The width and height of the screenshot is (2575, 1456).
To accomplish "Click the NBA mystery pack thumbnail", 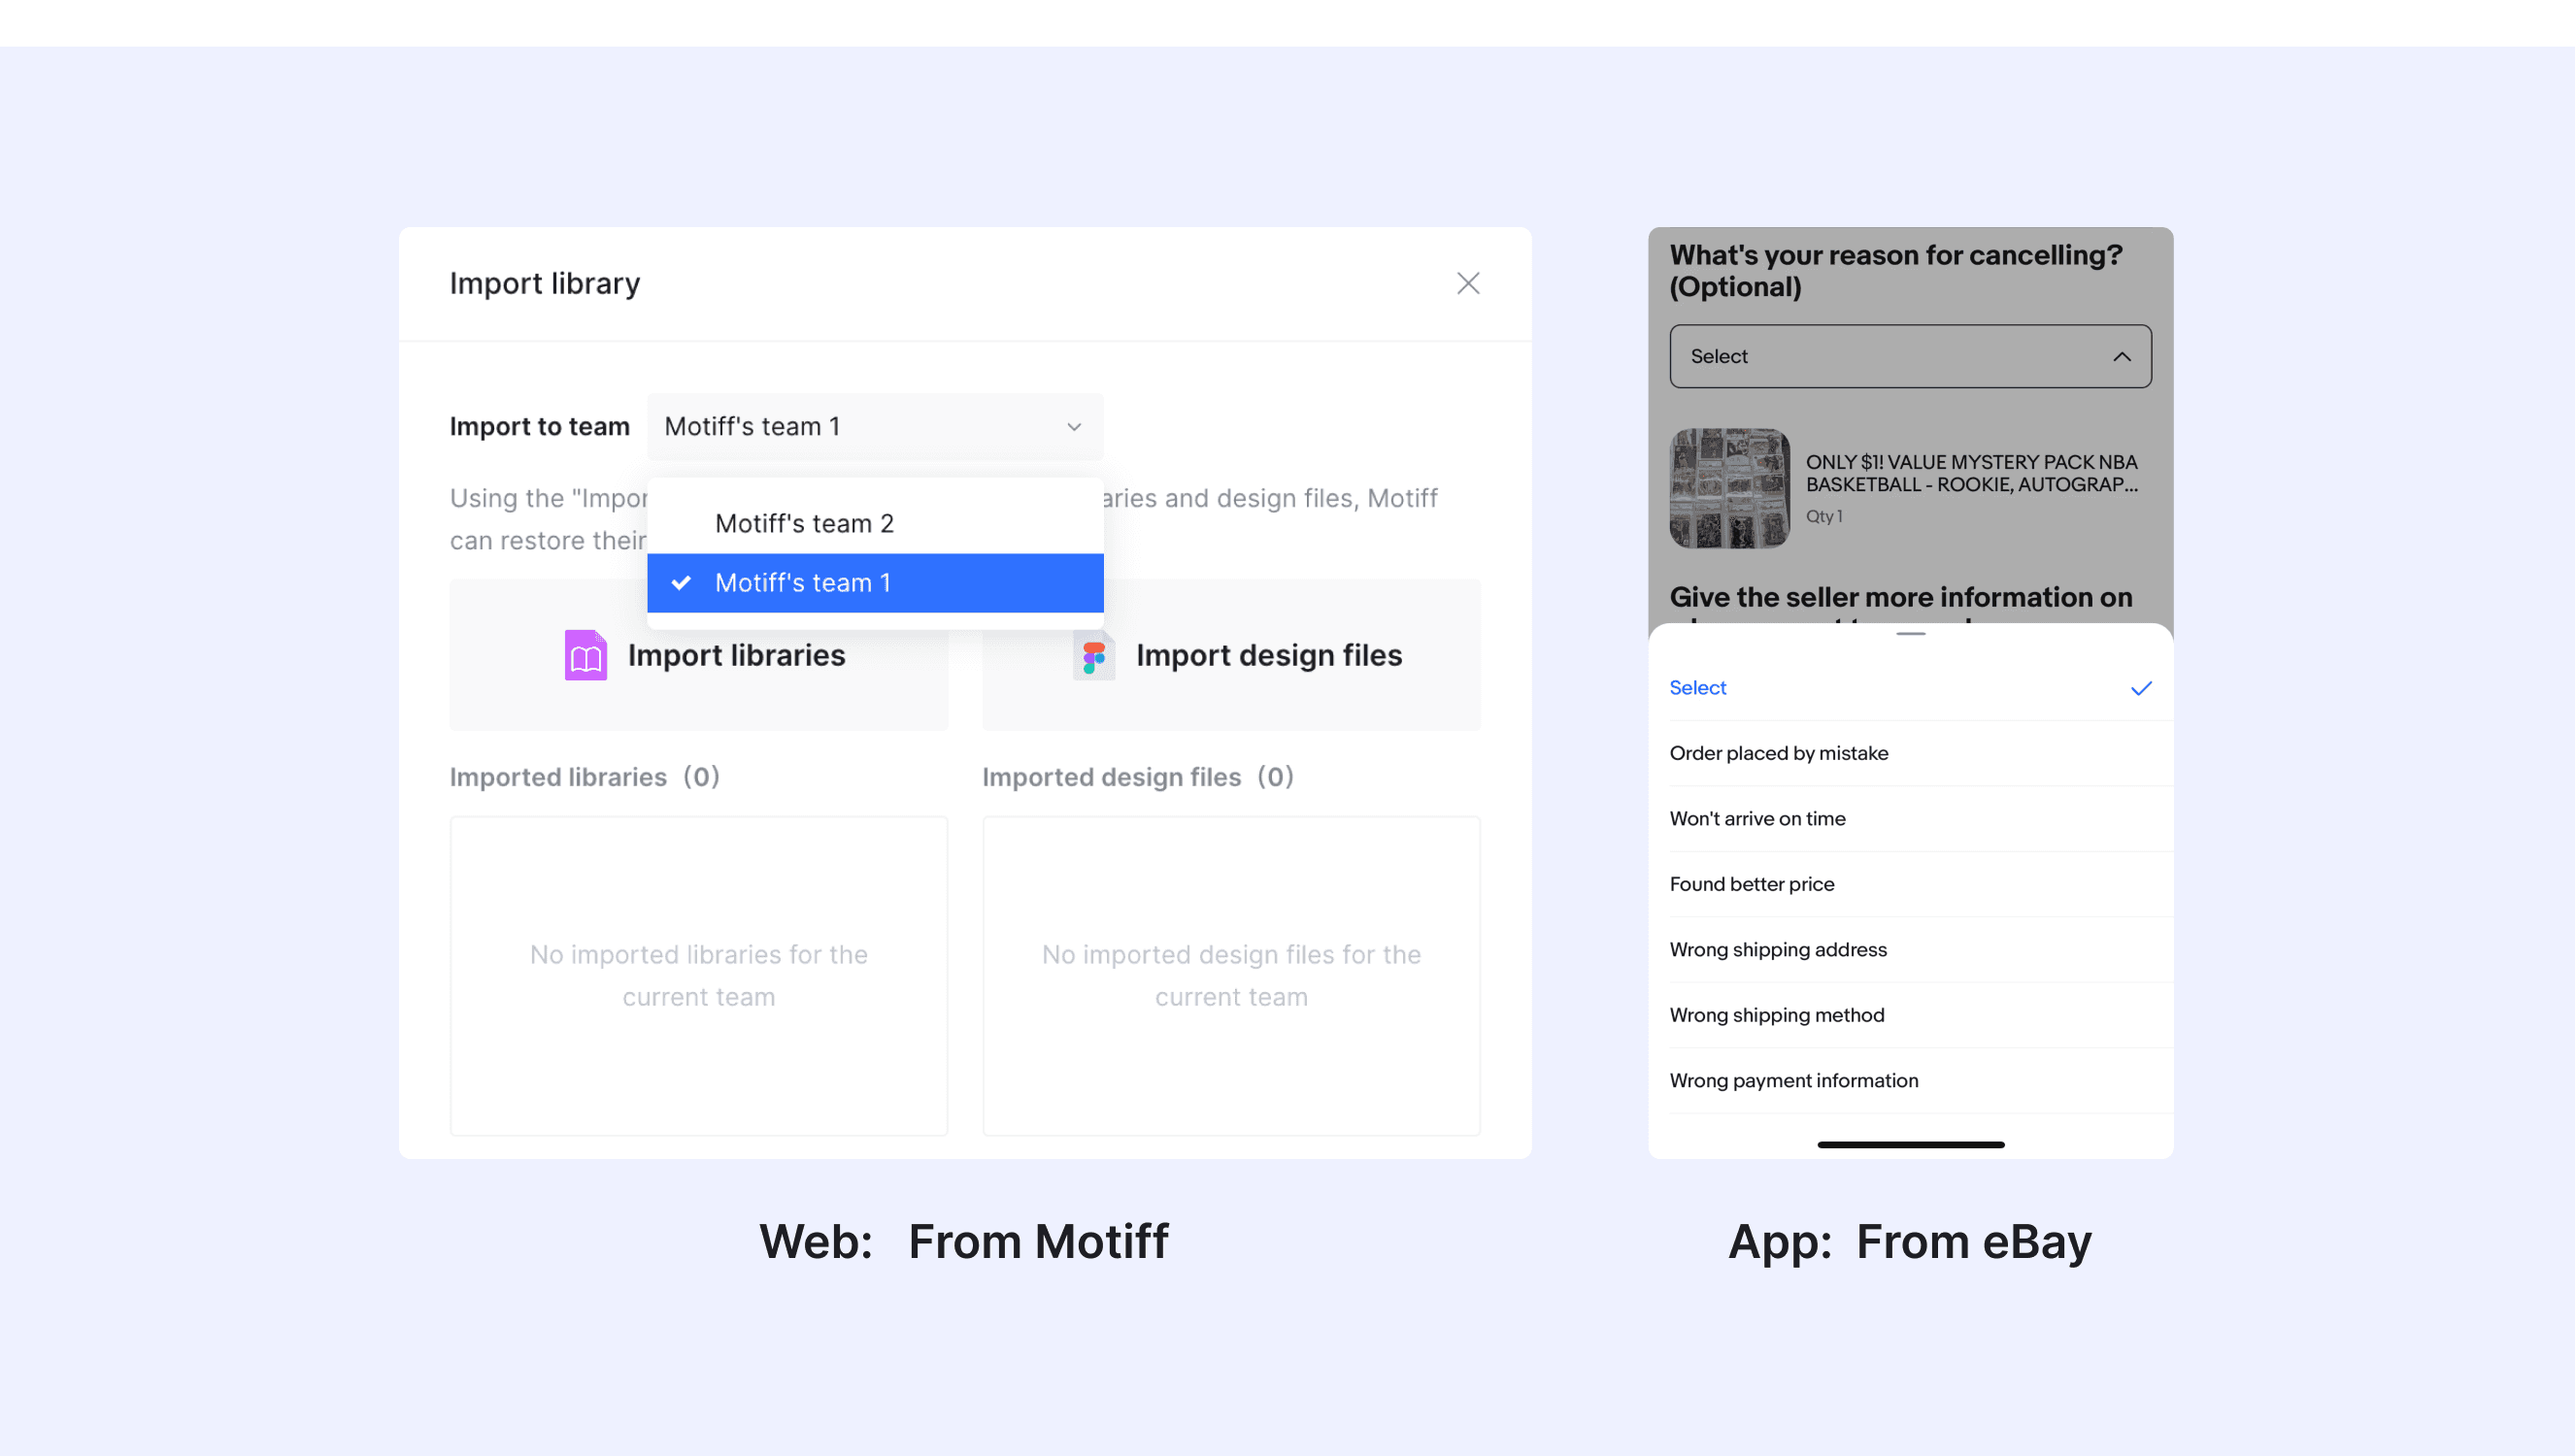I will point(1729,488).
